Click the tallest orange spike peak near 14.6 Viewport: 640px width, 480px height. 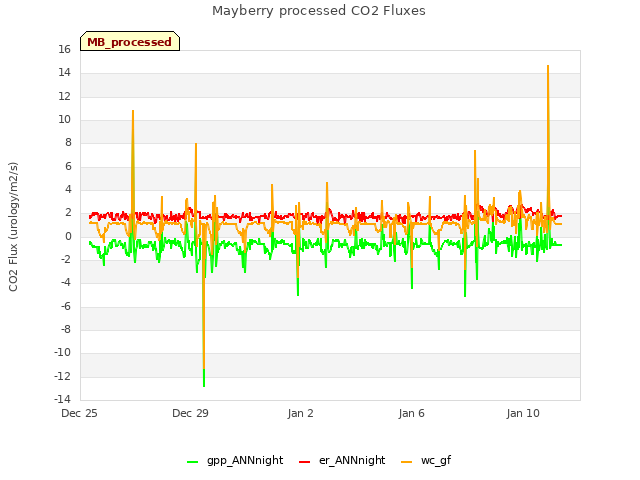[548, 67]
